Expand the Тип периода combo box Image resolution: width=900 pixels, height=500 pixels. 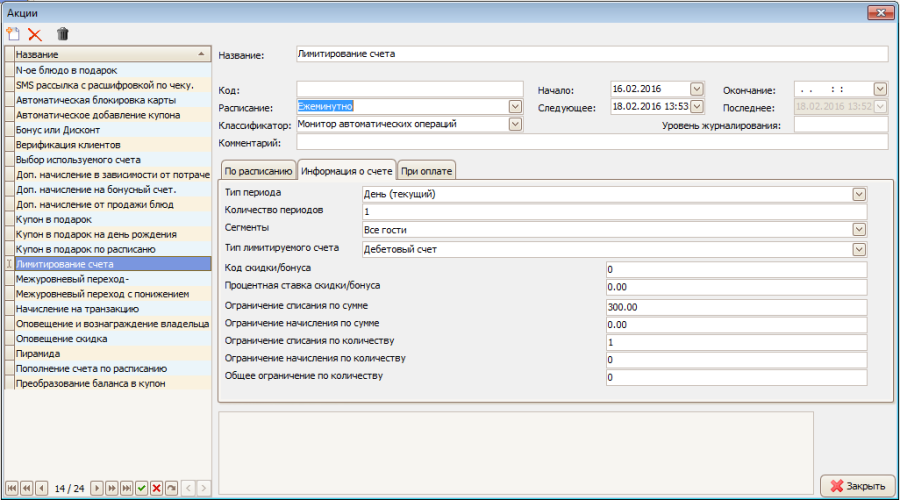point(859,194)
